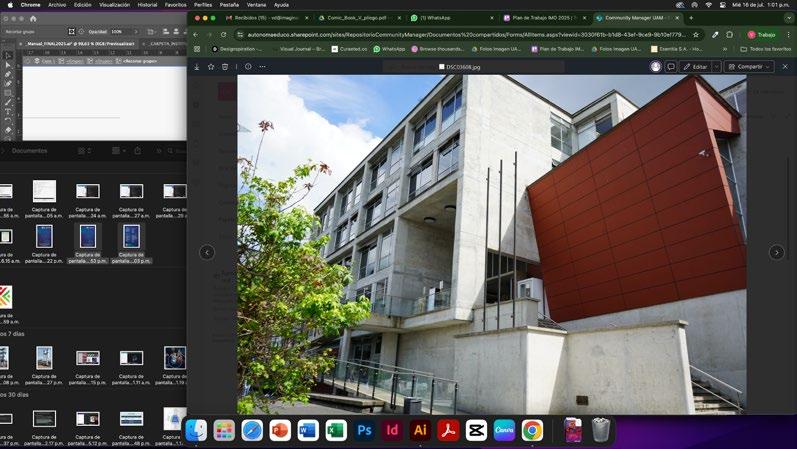Open the Essentia S.A. bookmark

(x=677, y=49)
